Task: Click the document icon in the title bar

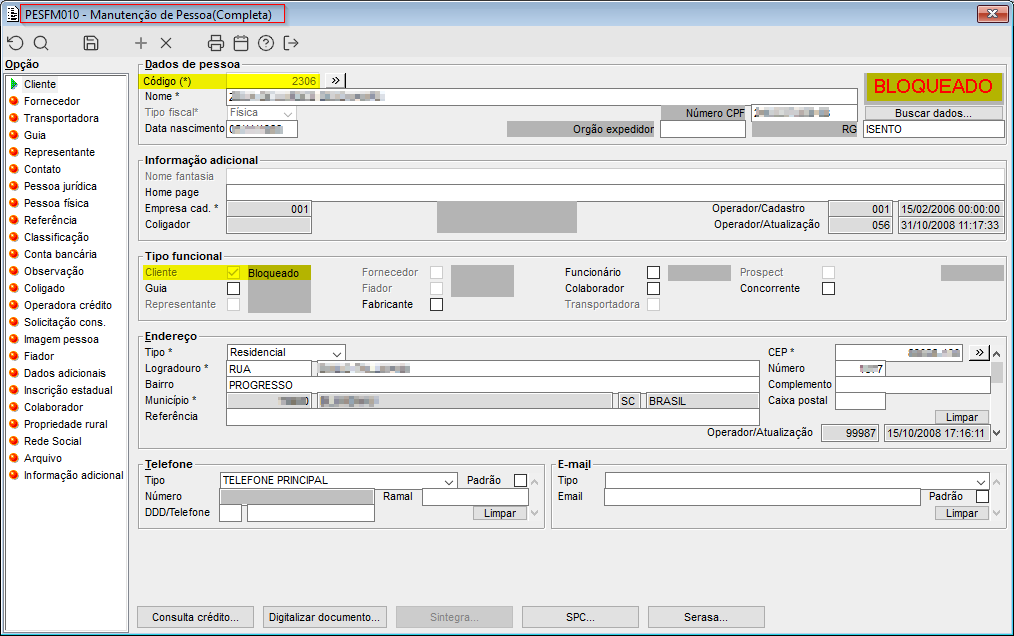Action: [x=12, y=14]
